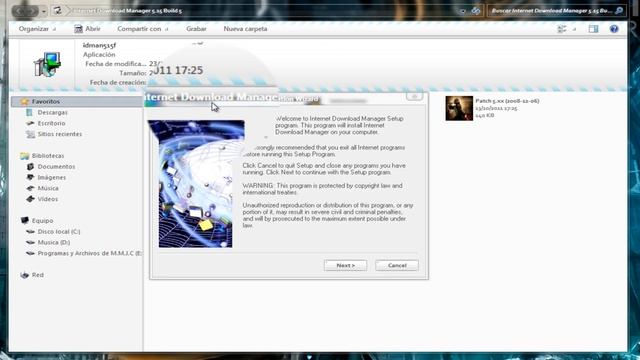Click the Favoritos star icon
Image resolution: width=640 pixels, height=360 pixels.
point(24,101)
